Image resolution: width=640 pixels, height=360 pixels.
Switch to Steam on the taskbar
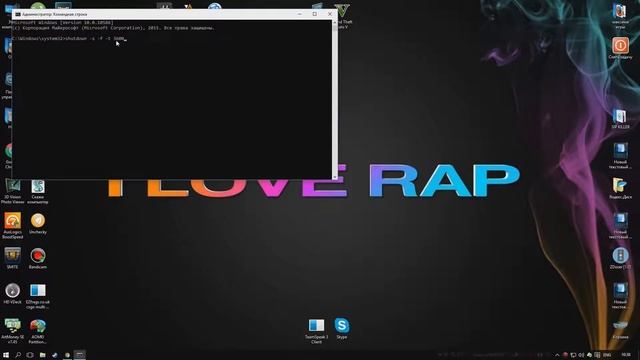coord(55,355)
